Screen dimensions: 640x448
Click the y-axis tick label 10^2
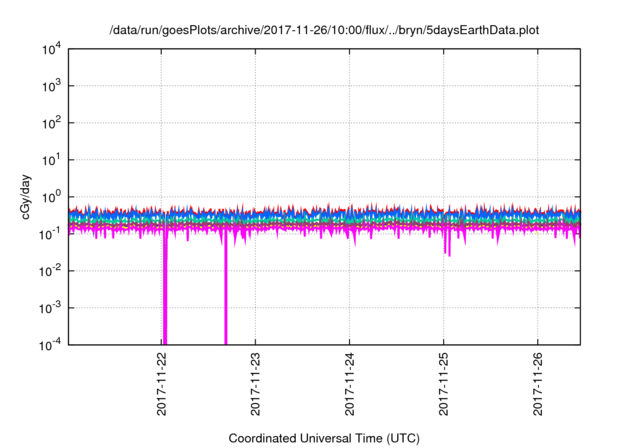click(51, 123)
